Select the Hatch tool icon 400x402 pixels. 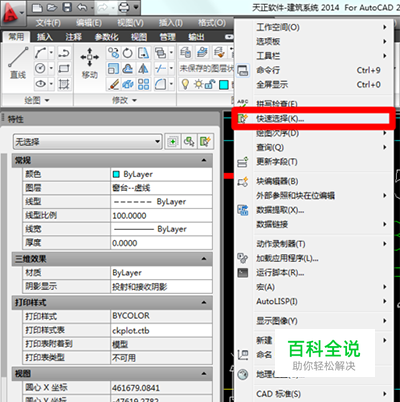(x=64, y=84)
